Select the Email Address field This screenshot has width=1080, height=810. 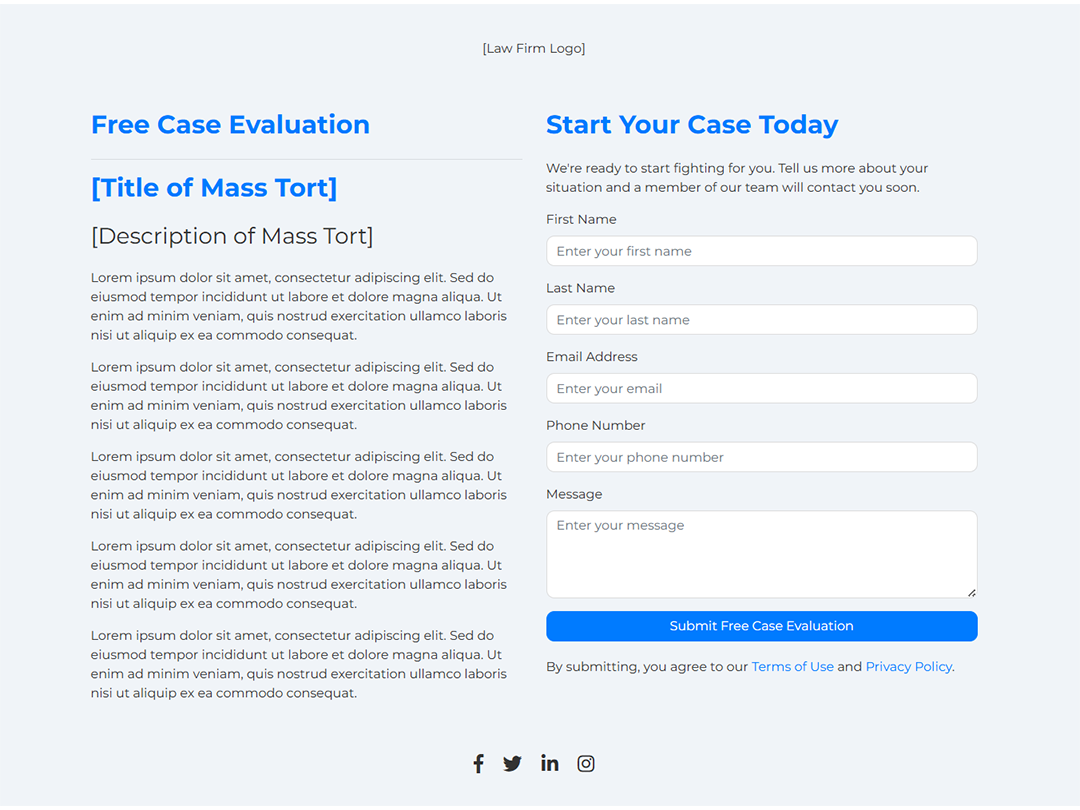click(x=762, y=388)
